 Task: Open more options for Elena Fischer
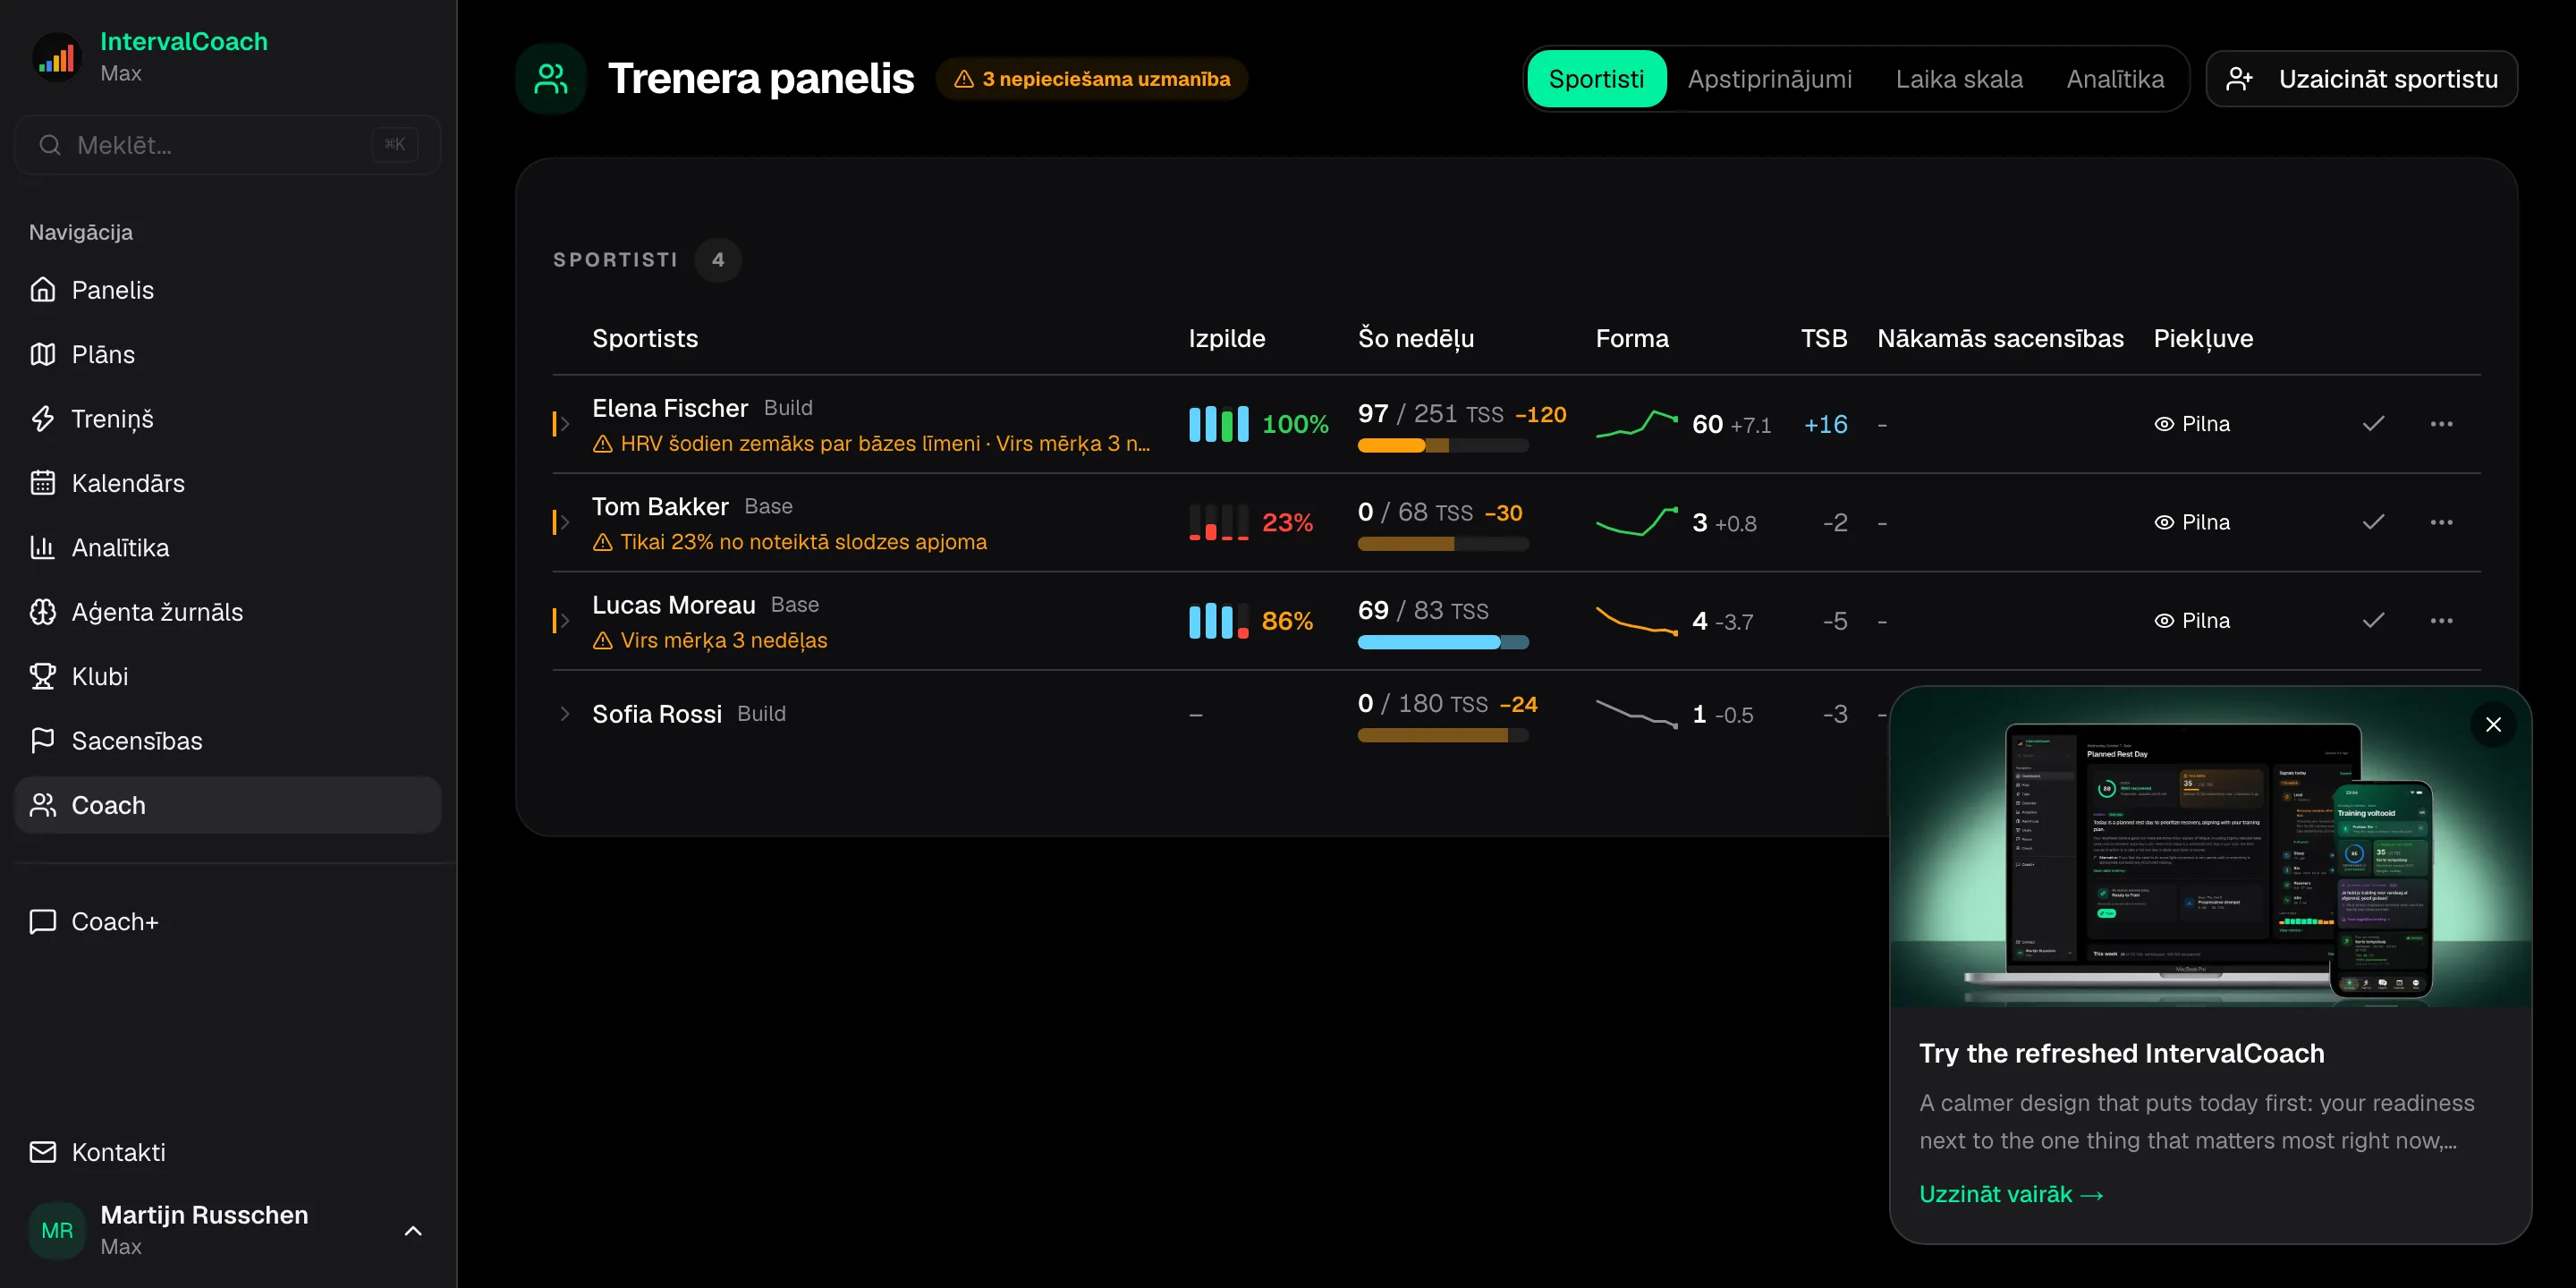pyautogui.click(x=2441, y=424)
